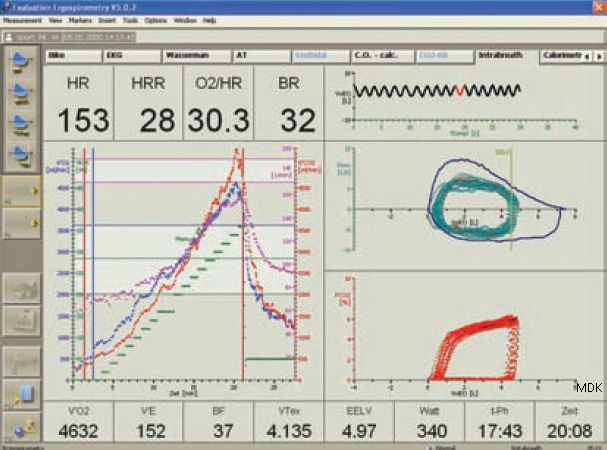Select the t-Ph tile showing 17:43

click(499, 422)
